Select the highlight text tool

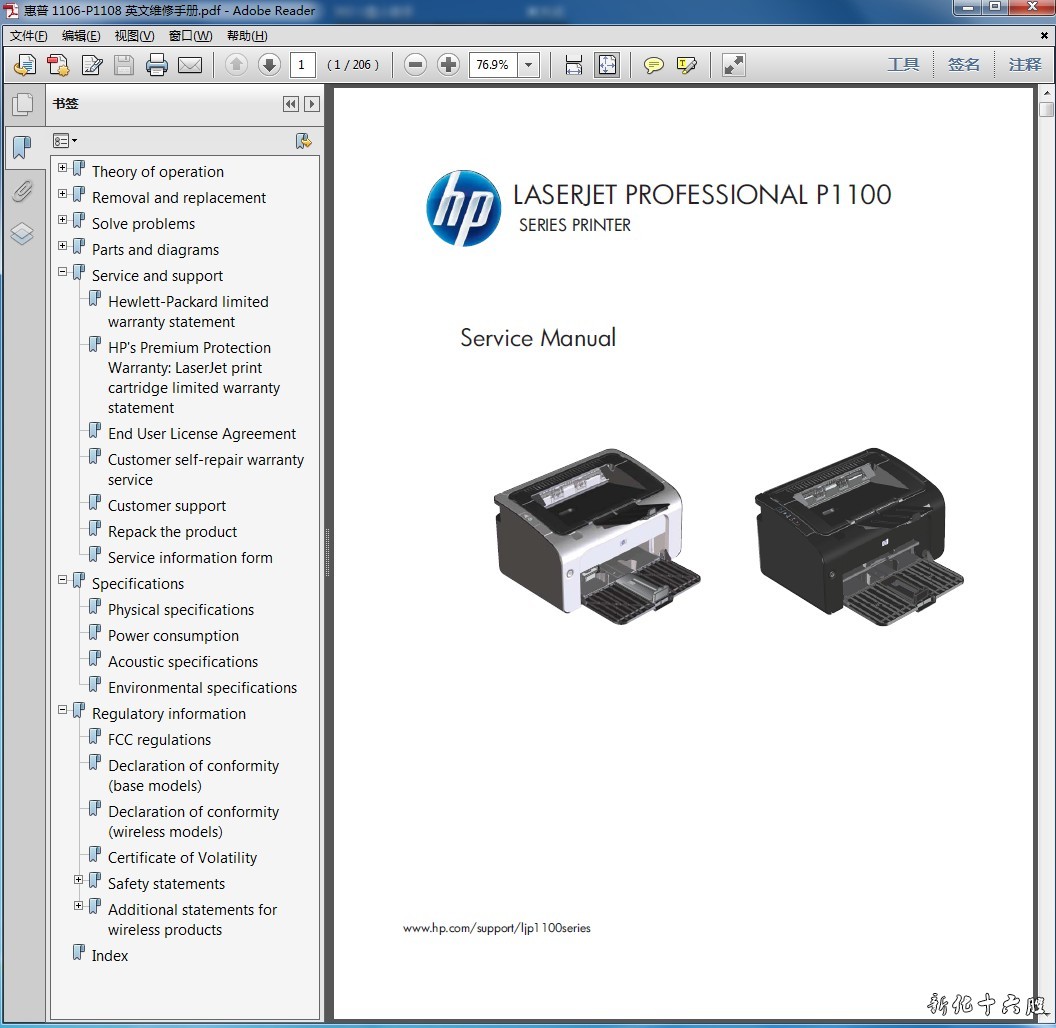point(686,66)
